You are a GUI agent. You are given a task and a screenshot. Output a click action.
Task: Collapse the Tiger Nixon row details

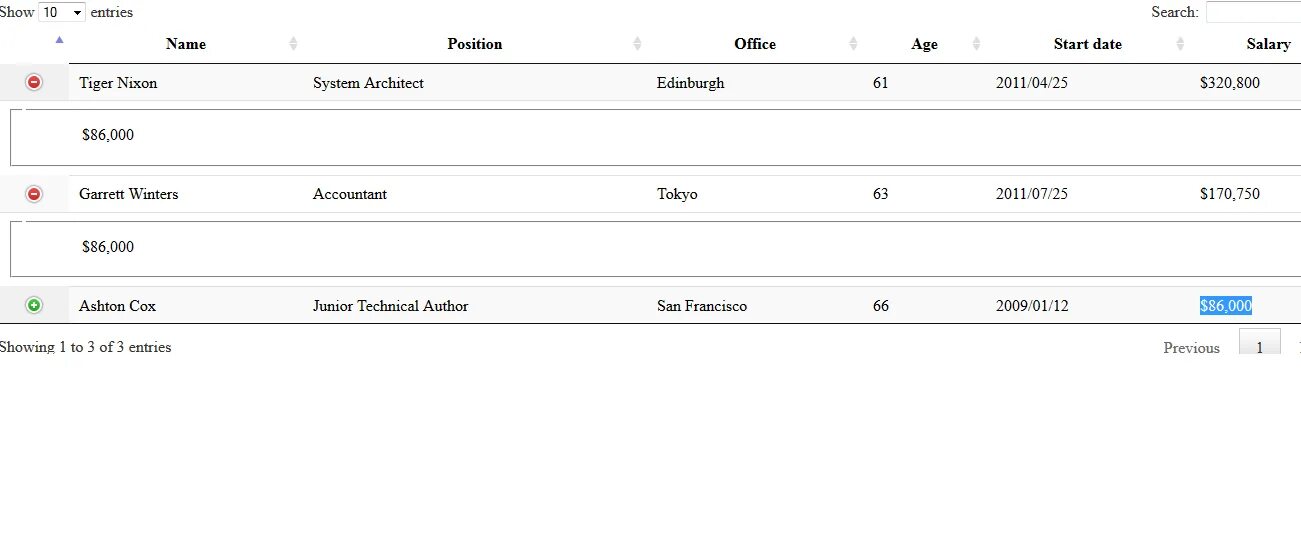click(x=34, y=82)
